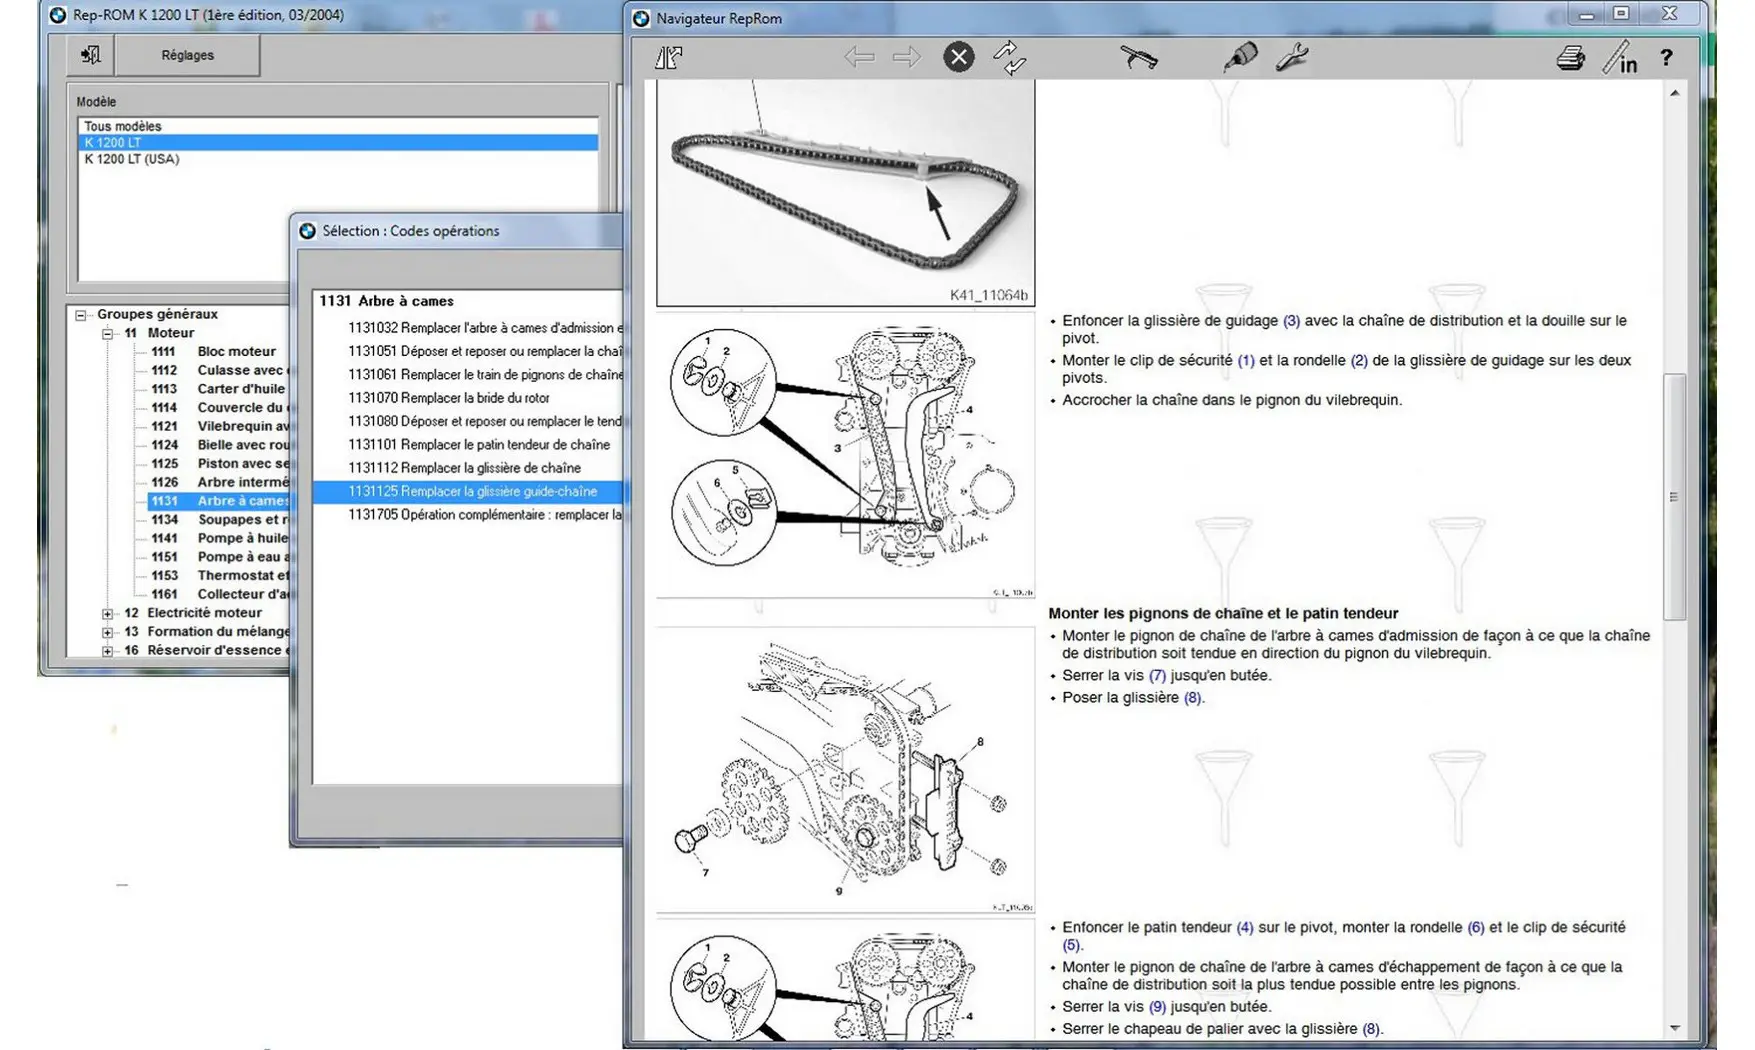Follow reference link (1) for clip de sécurité

(x=1245, y=360)
